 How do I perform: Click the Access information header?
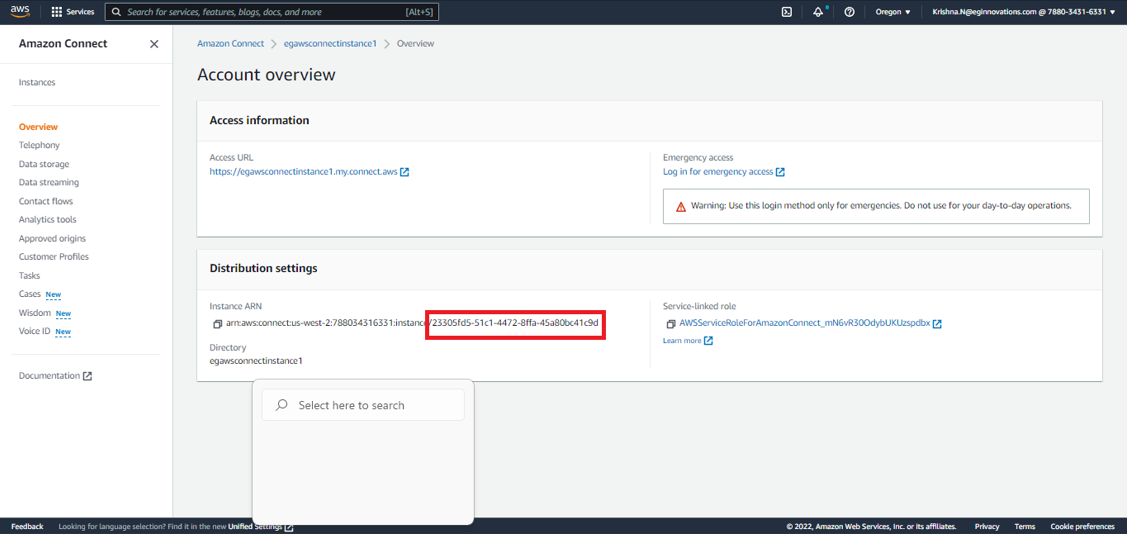[x=259, y=121]
